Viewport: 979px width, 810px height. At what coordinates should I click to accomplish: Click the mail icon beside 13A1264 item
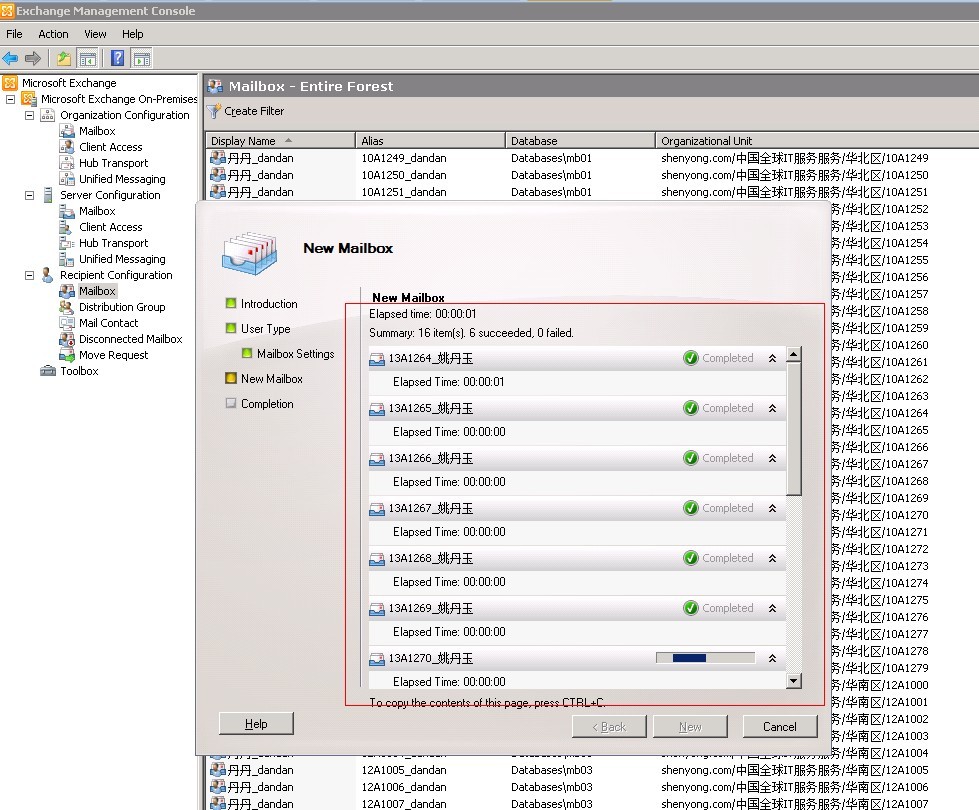tap(377, 358)
